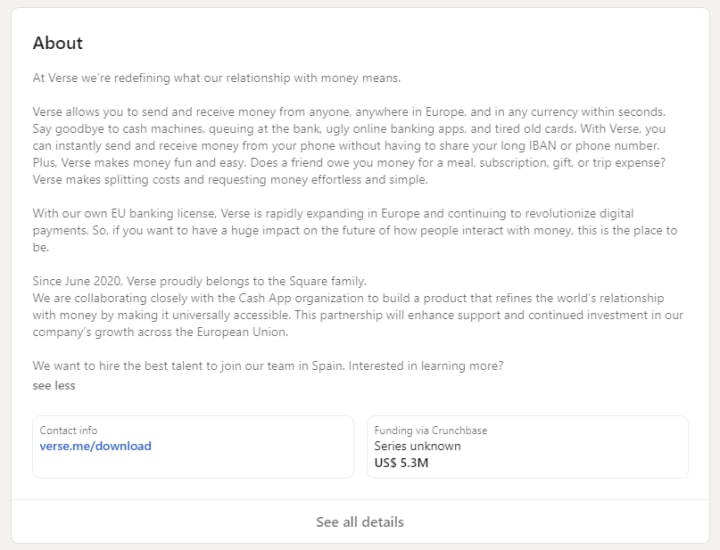Click the "We want to hire the best talent" sentence

pyautogui.click(x=267, y=366)
